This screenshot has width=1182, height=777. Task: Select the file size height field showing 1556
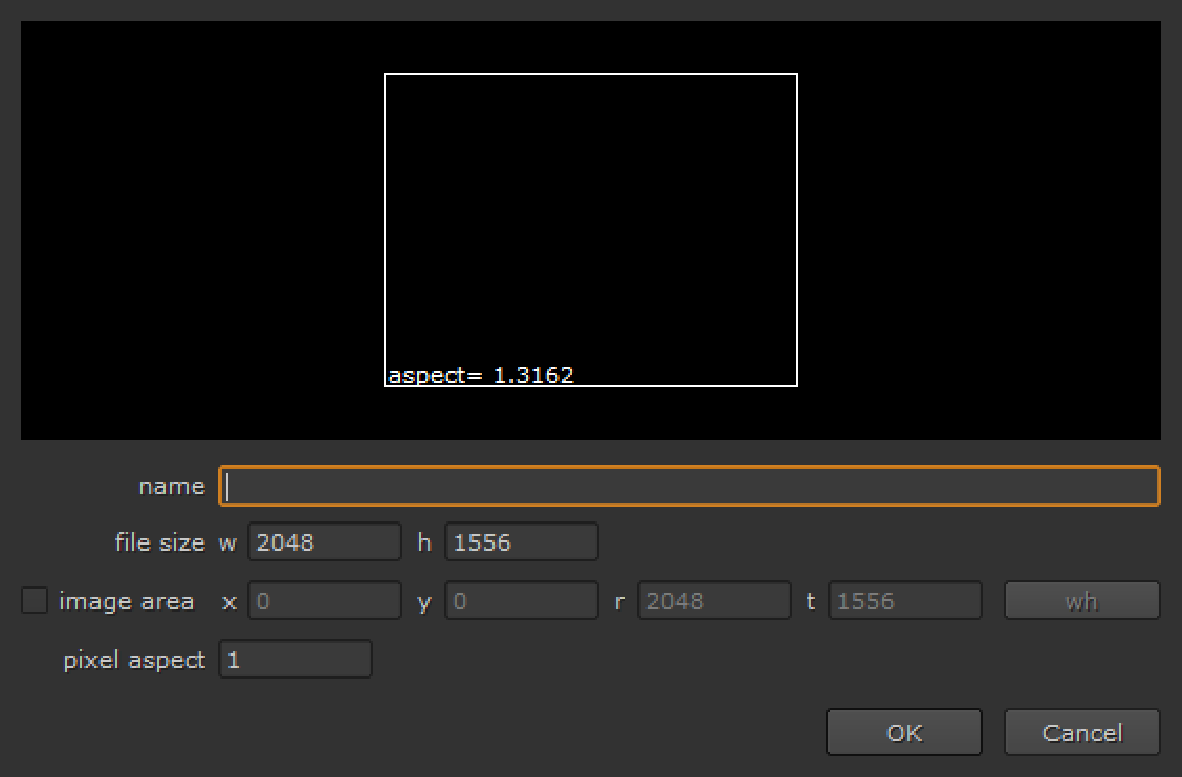520,542
